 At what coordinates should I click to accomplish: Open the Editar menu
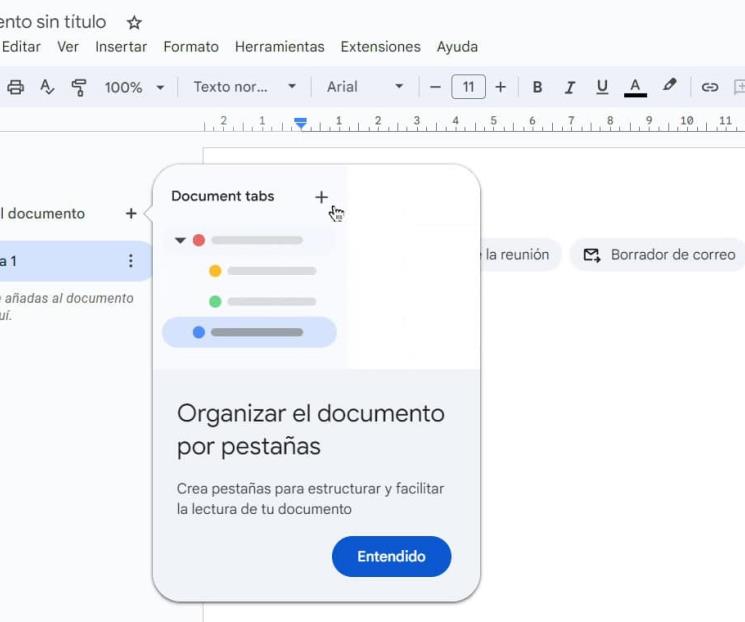21,47
